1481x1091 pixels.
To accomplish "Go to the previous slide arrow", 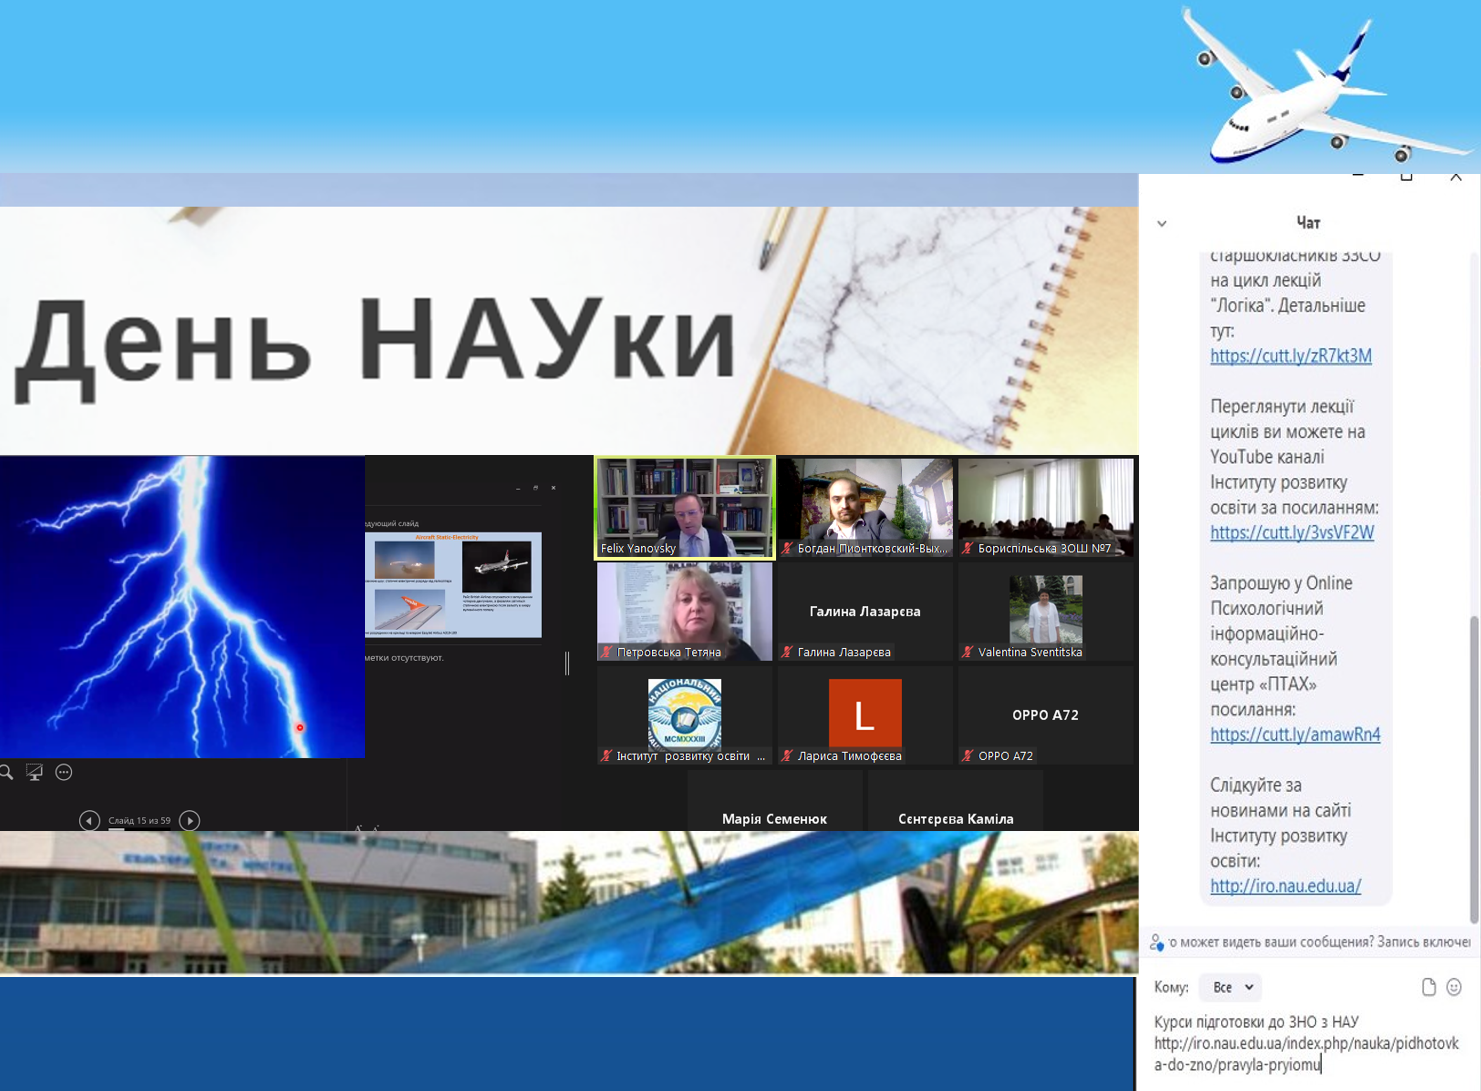I will [x=89, y=820].
